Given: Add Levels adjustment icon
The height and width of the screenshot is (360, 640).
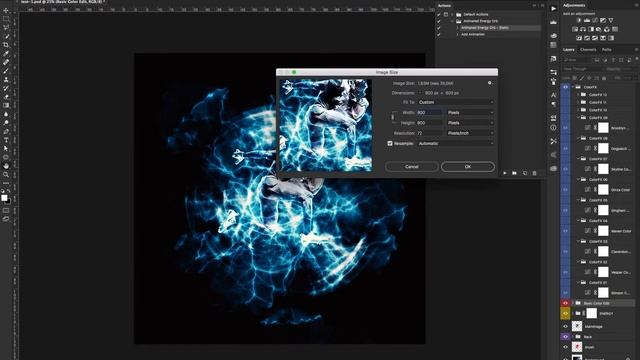Looking at the screenshot, I should coord(587,20).
